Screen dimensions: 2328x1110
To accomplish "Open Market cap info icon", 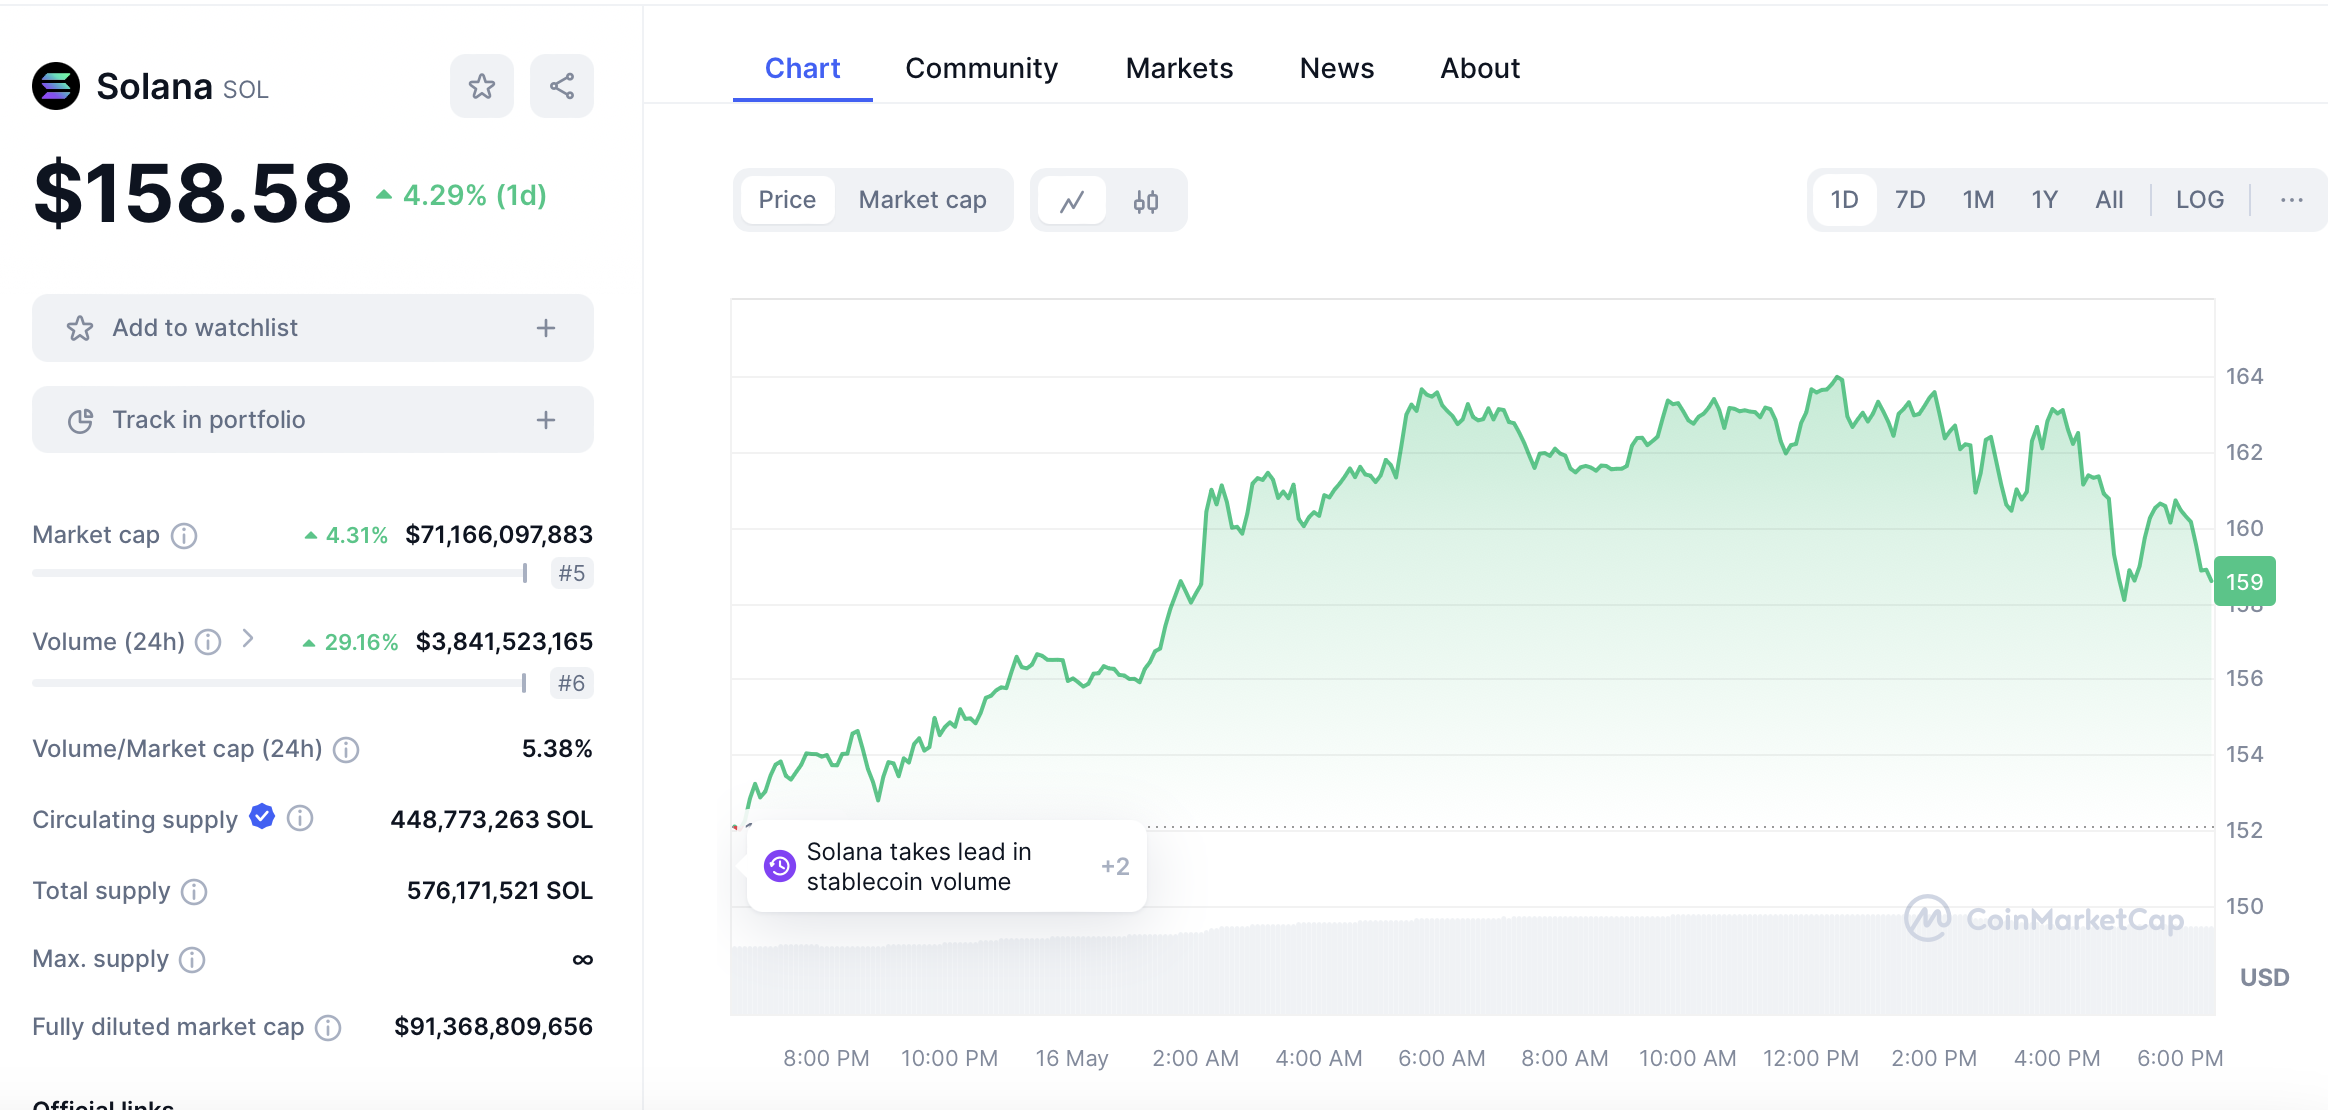I will [184, 536].
